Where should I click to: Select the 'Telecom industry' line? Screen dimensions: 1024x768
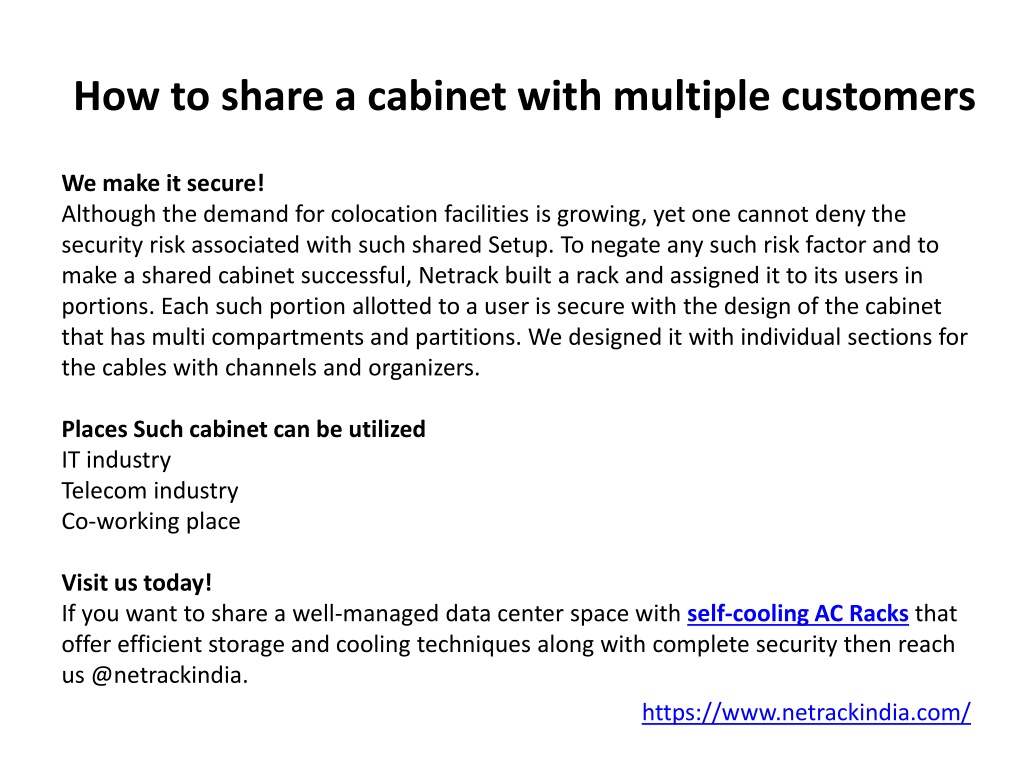(150, 491)
